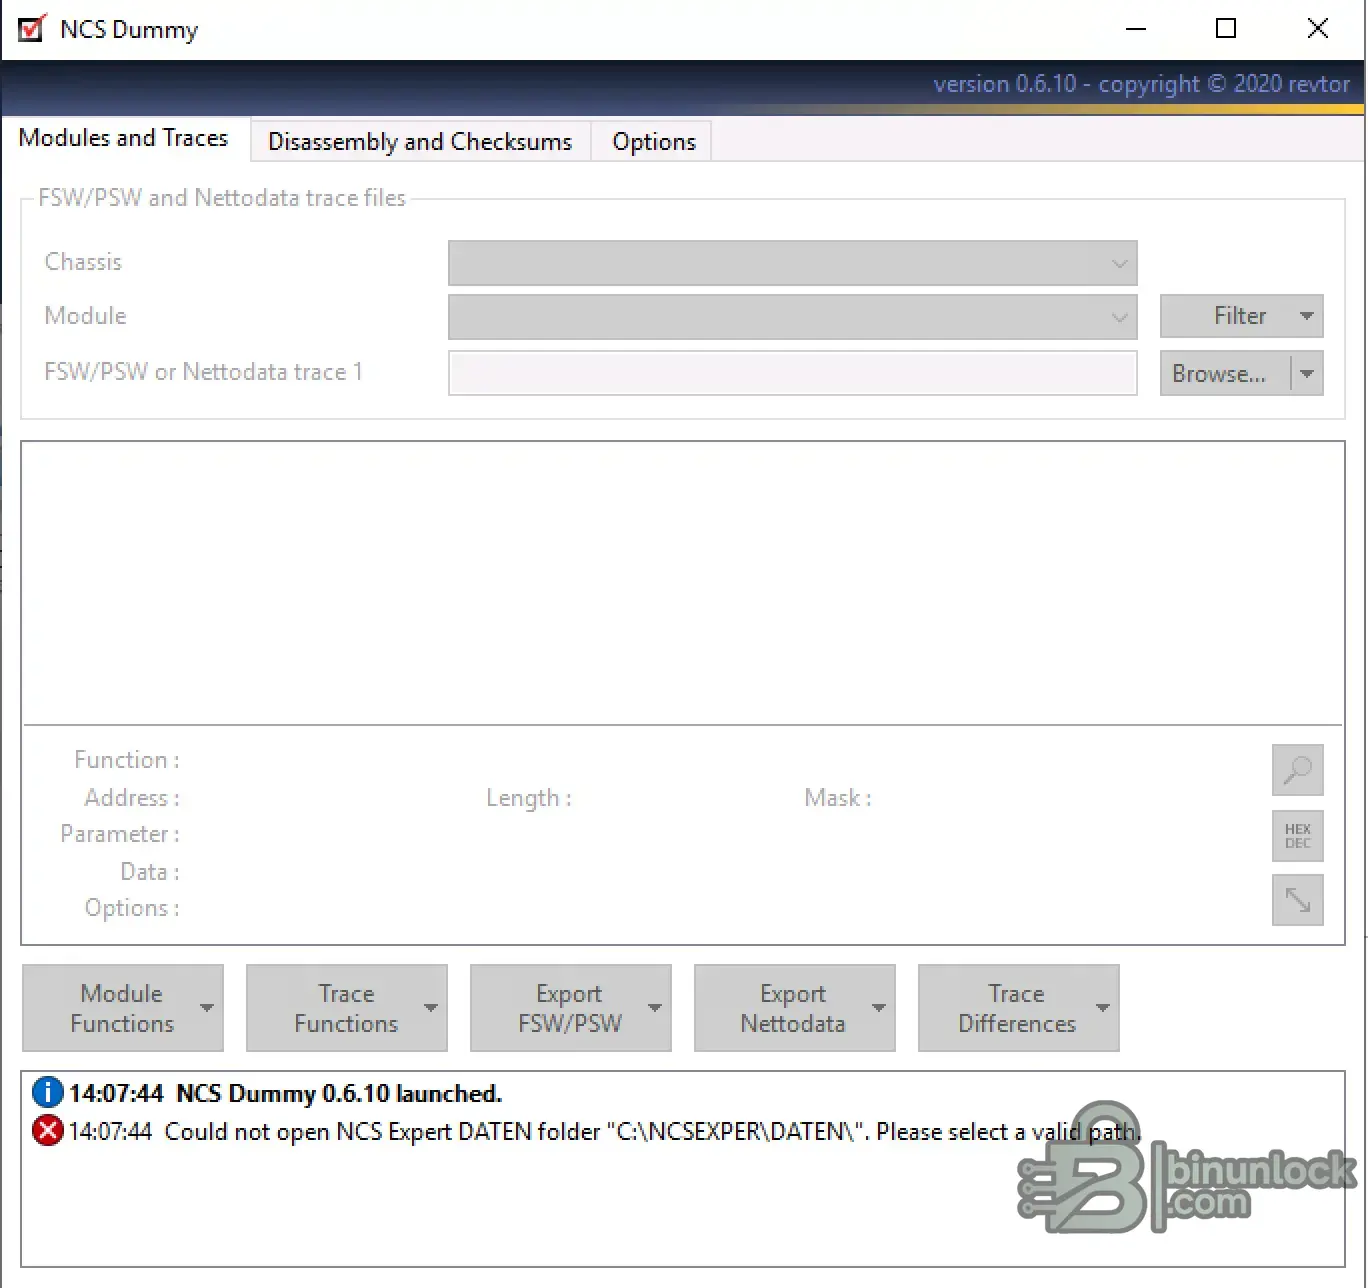Open the Disassembly and Checksums tab
1368x1288 pixels.
click(x=420, y=142)
